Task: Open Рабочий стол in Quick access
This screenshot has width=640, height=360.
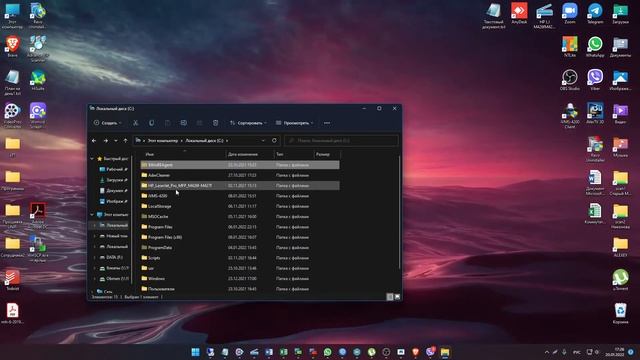Action: pos(113,169)
